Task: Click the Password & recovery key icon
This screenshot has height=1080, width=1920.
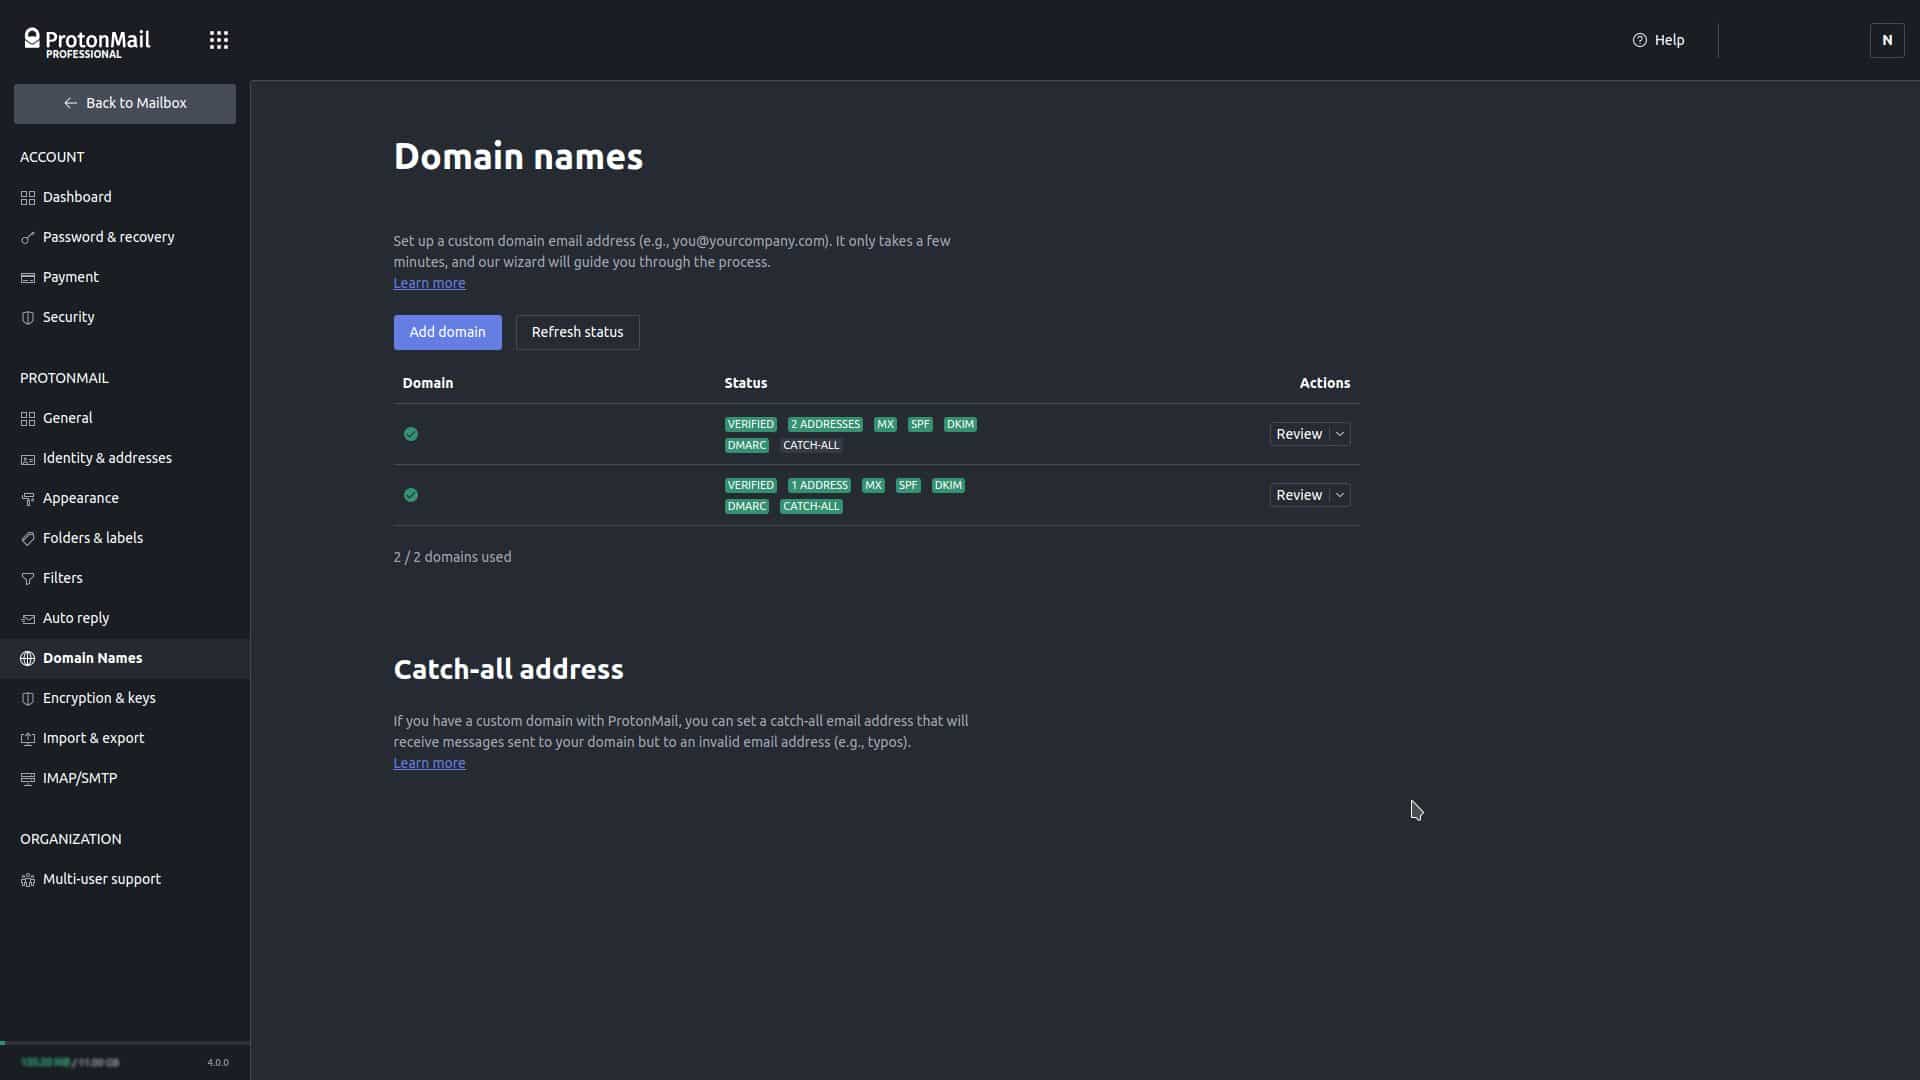Action: 28,238
